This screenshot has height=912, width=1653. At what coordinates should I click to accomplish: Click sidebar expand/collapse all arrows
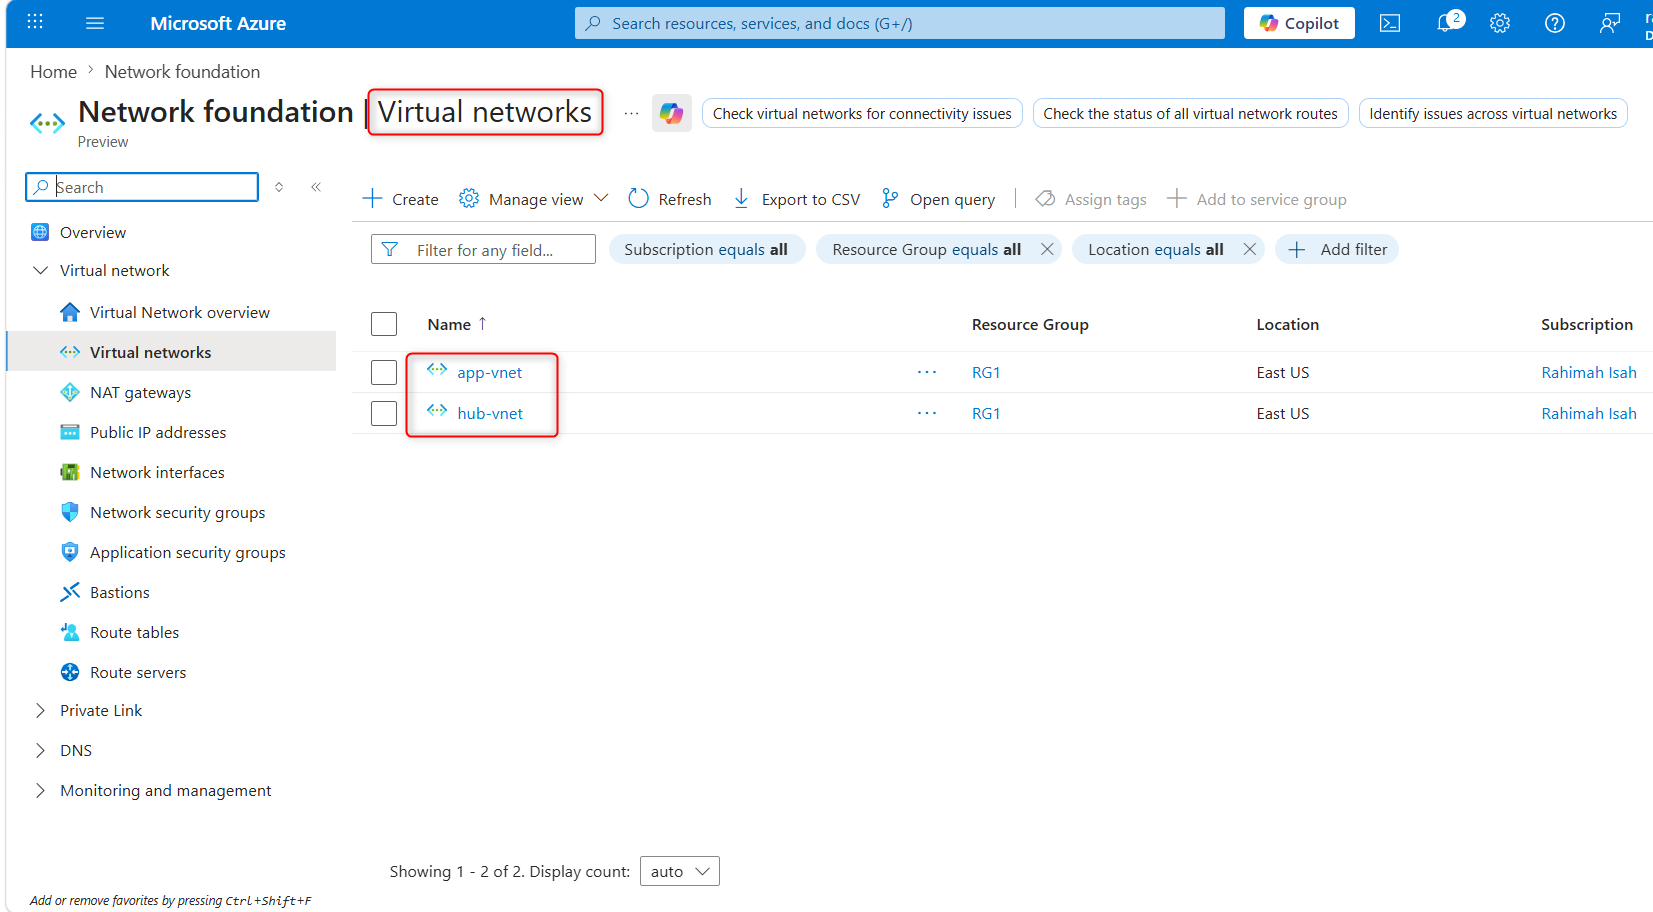[279, 187]
